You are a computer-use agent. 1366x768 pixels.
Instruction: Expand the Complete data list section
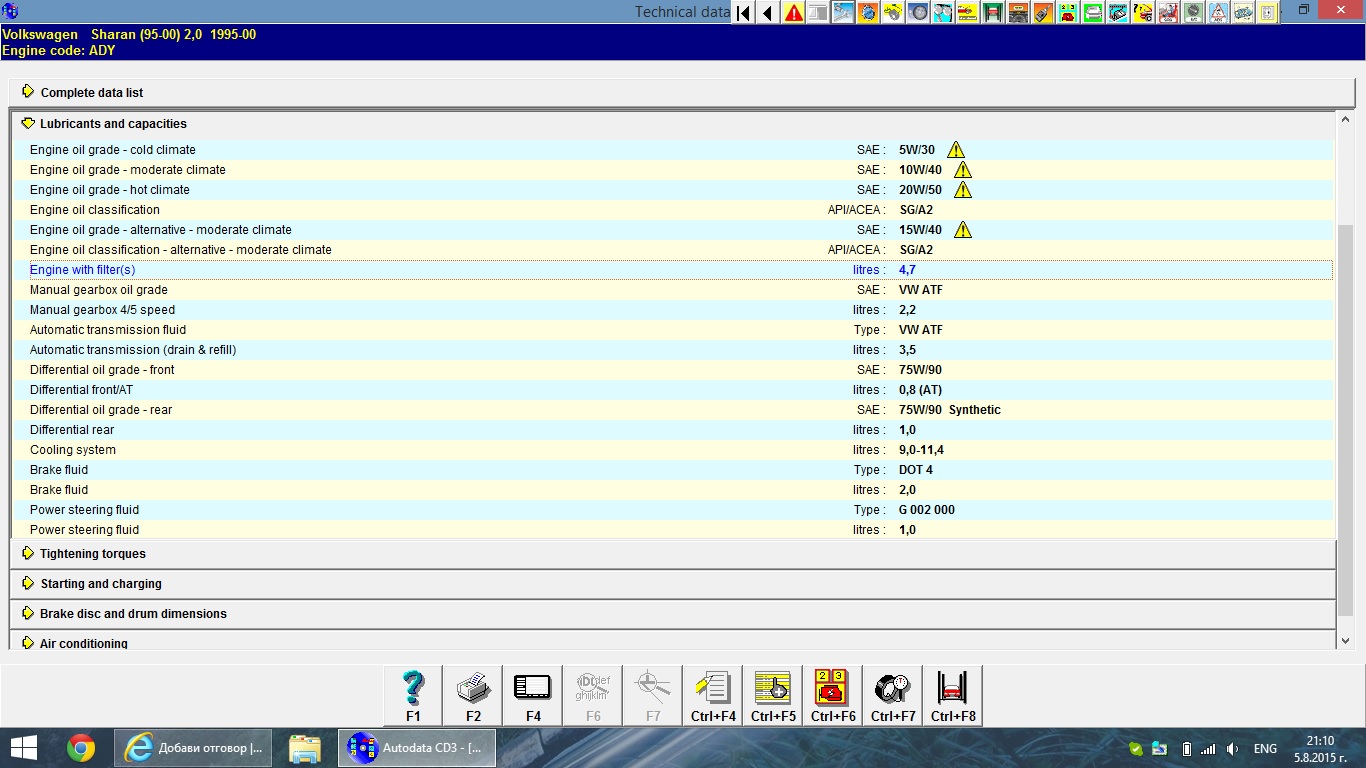(91, 93)
